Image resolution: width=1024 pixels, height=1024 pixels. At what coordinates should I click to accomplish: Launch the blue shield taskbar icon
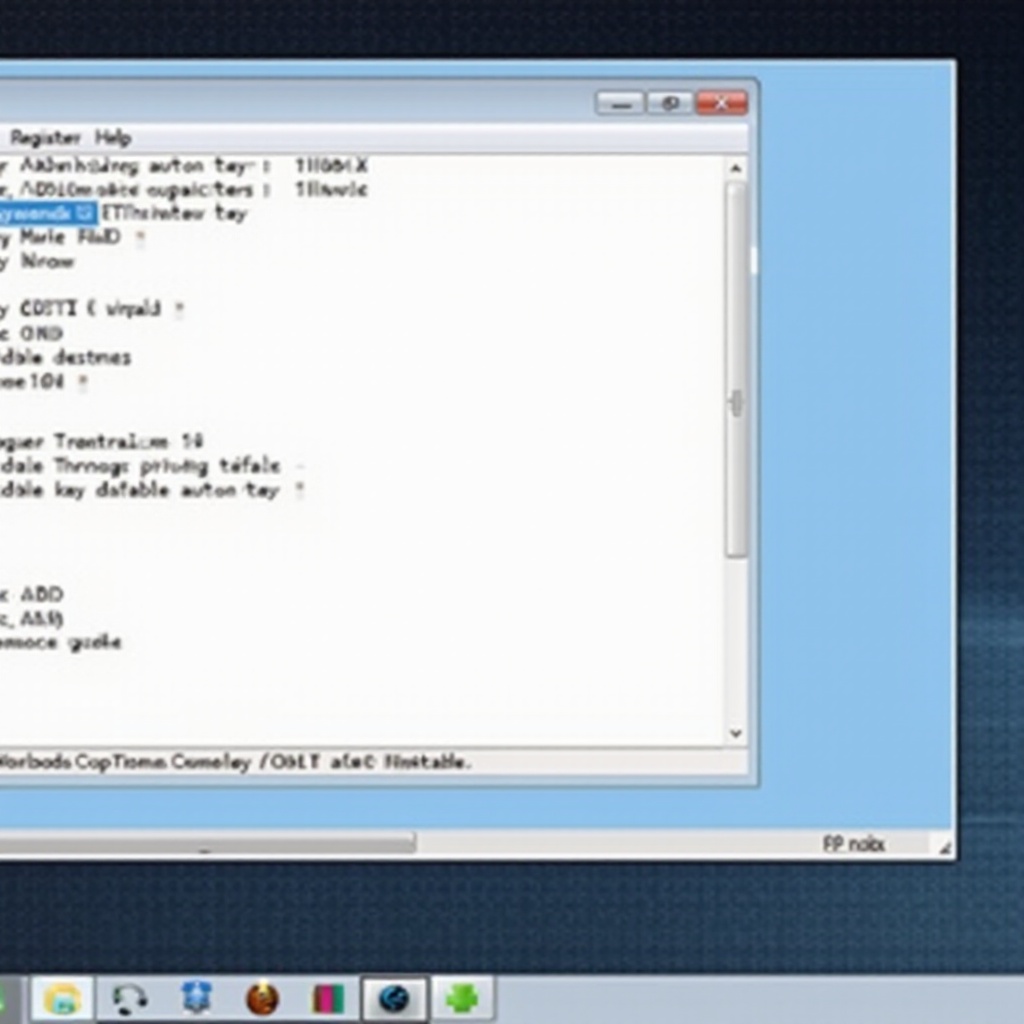point(196,998)
